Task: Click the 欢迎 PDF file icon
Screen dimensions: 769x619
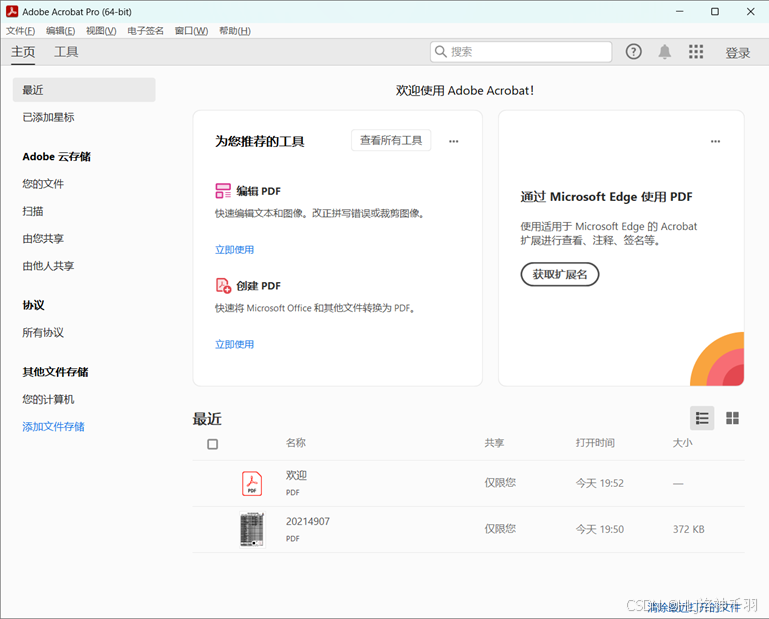Action: (x=252, y=483)
